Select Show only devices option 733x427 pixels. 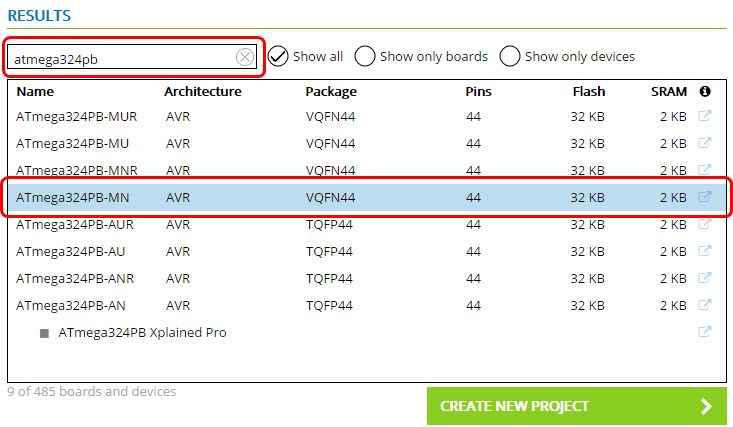pyautogui.click(x=510, y=56)
